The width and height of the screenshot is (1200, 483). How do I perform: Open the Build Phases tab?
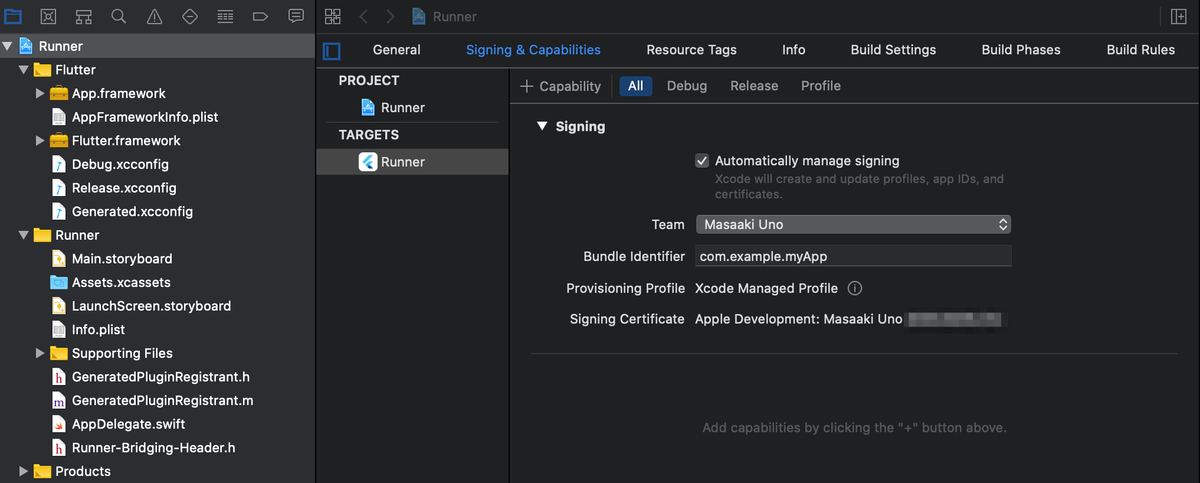(x=1021, y=50)
